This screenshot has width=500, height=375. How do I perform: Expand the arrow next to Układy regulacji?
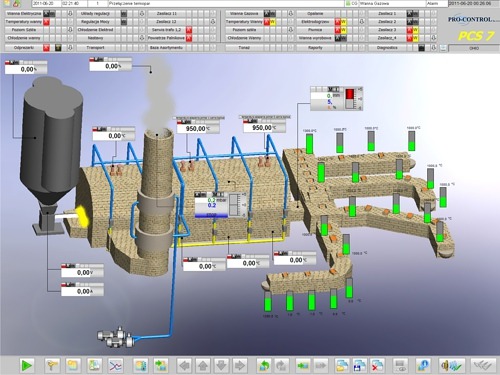click(x=142, y=14)
